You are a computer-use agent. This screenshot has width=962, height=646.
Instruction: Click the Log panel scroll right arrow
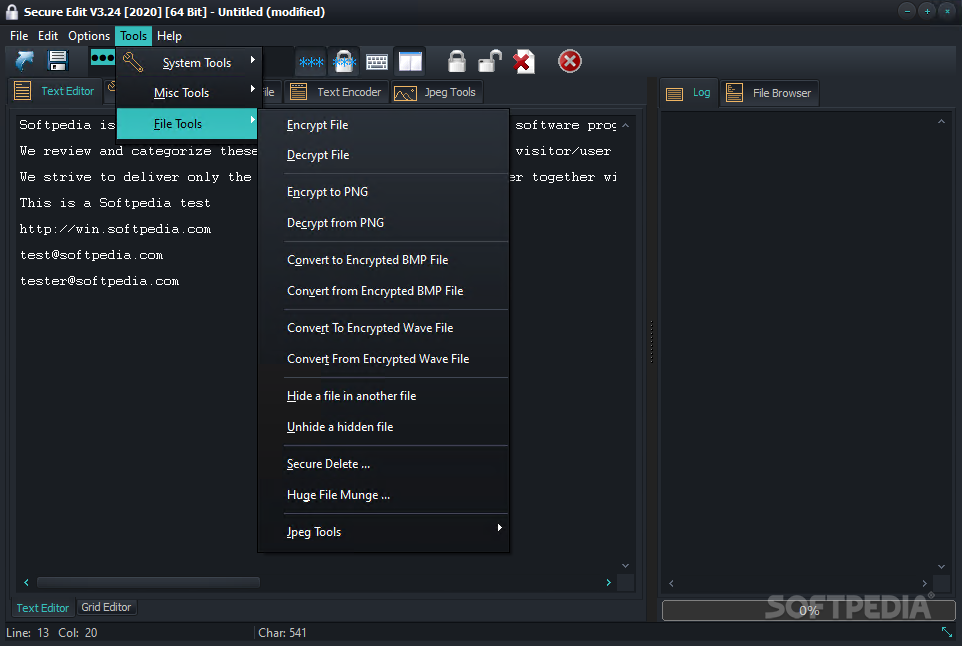pyautogui.click(x=925, y=583)
